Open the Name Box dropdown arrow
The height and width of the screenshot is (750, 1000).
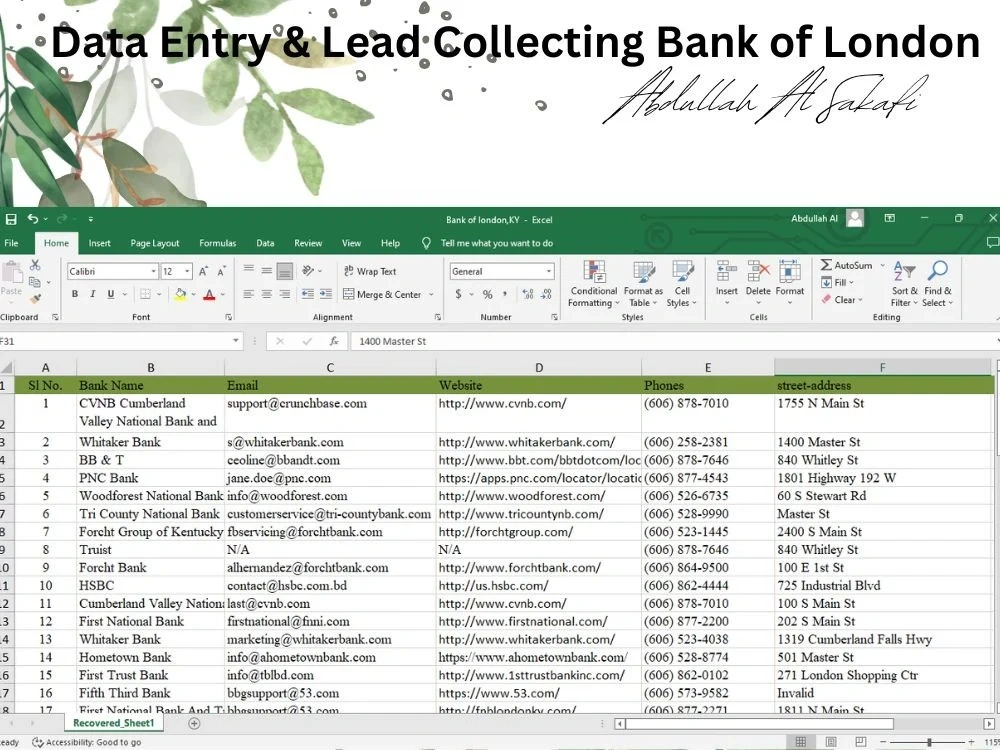click(235, 341)
